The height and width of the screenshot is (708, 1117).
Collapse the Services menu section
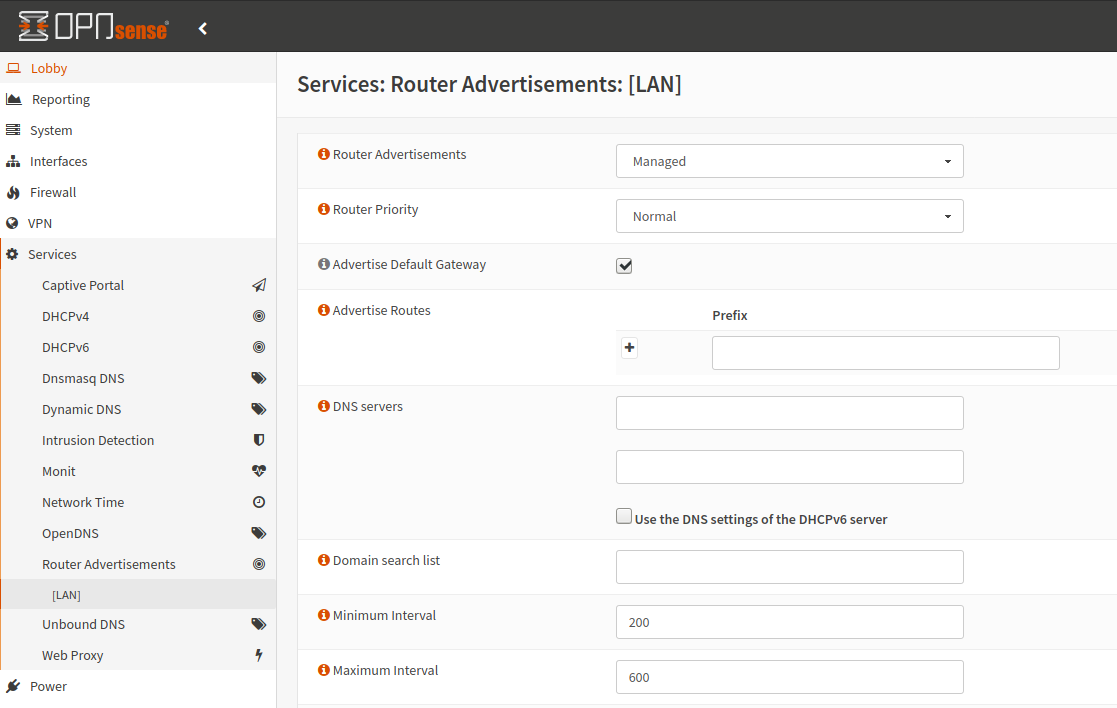coord(52,254)
